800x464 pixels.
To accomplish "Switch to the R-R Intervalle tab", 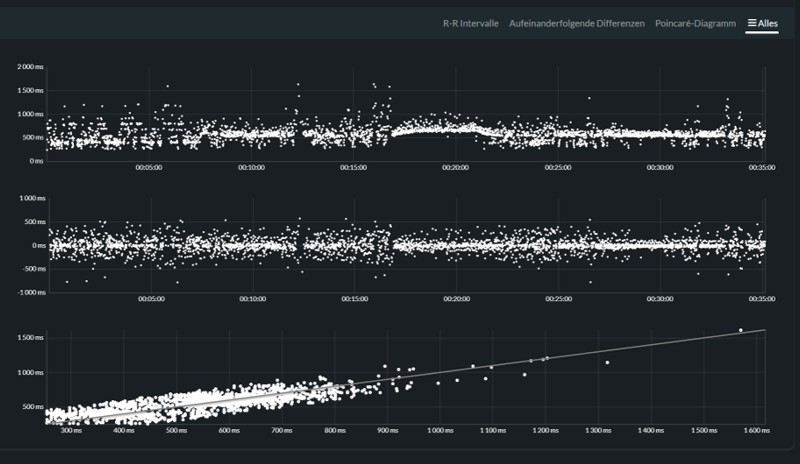I will point(470,23).
